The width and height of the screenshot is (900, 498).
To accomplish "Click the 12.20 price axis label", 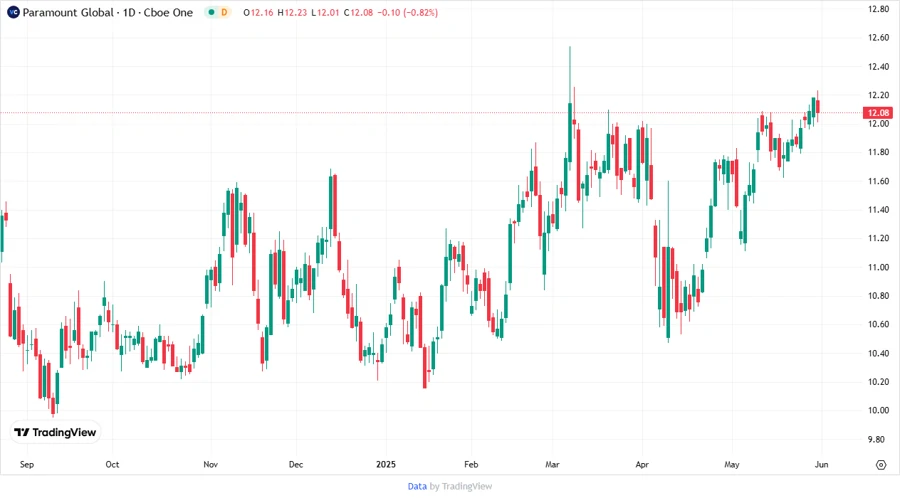I will (878, 95).
